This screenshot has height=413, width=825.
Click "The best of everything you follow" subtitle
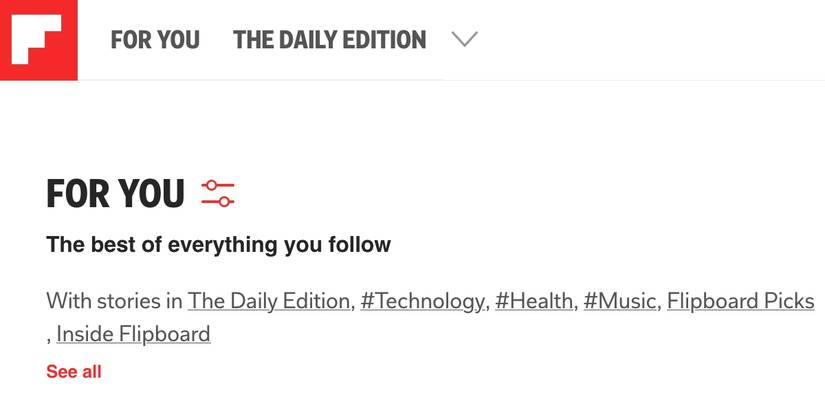point(218,245)
